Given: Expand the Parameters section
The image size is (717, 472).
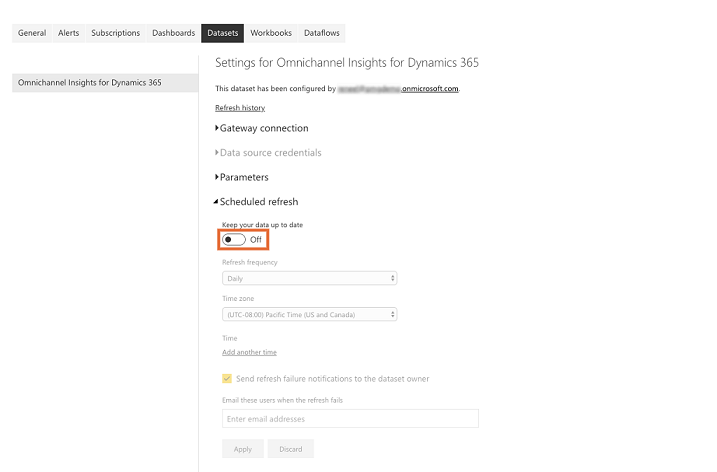Looking at the screenshot, I should point(242,177).
